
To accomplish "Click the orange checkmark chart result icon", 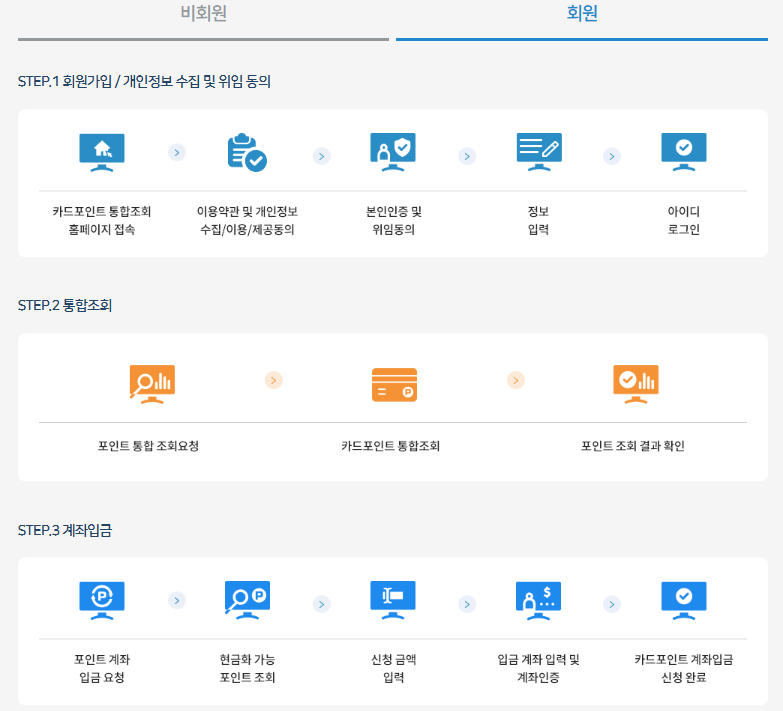I will pos(636,384).
